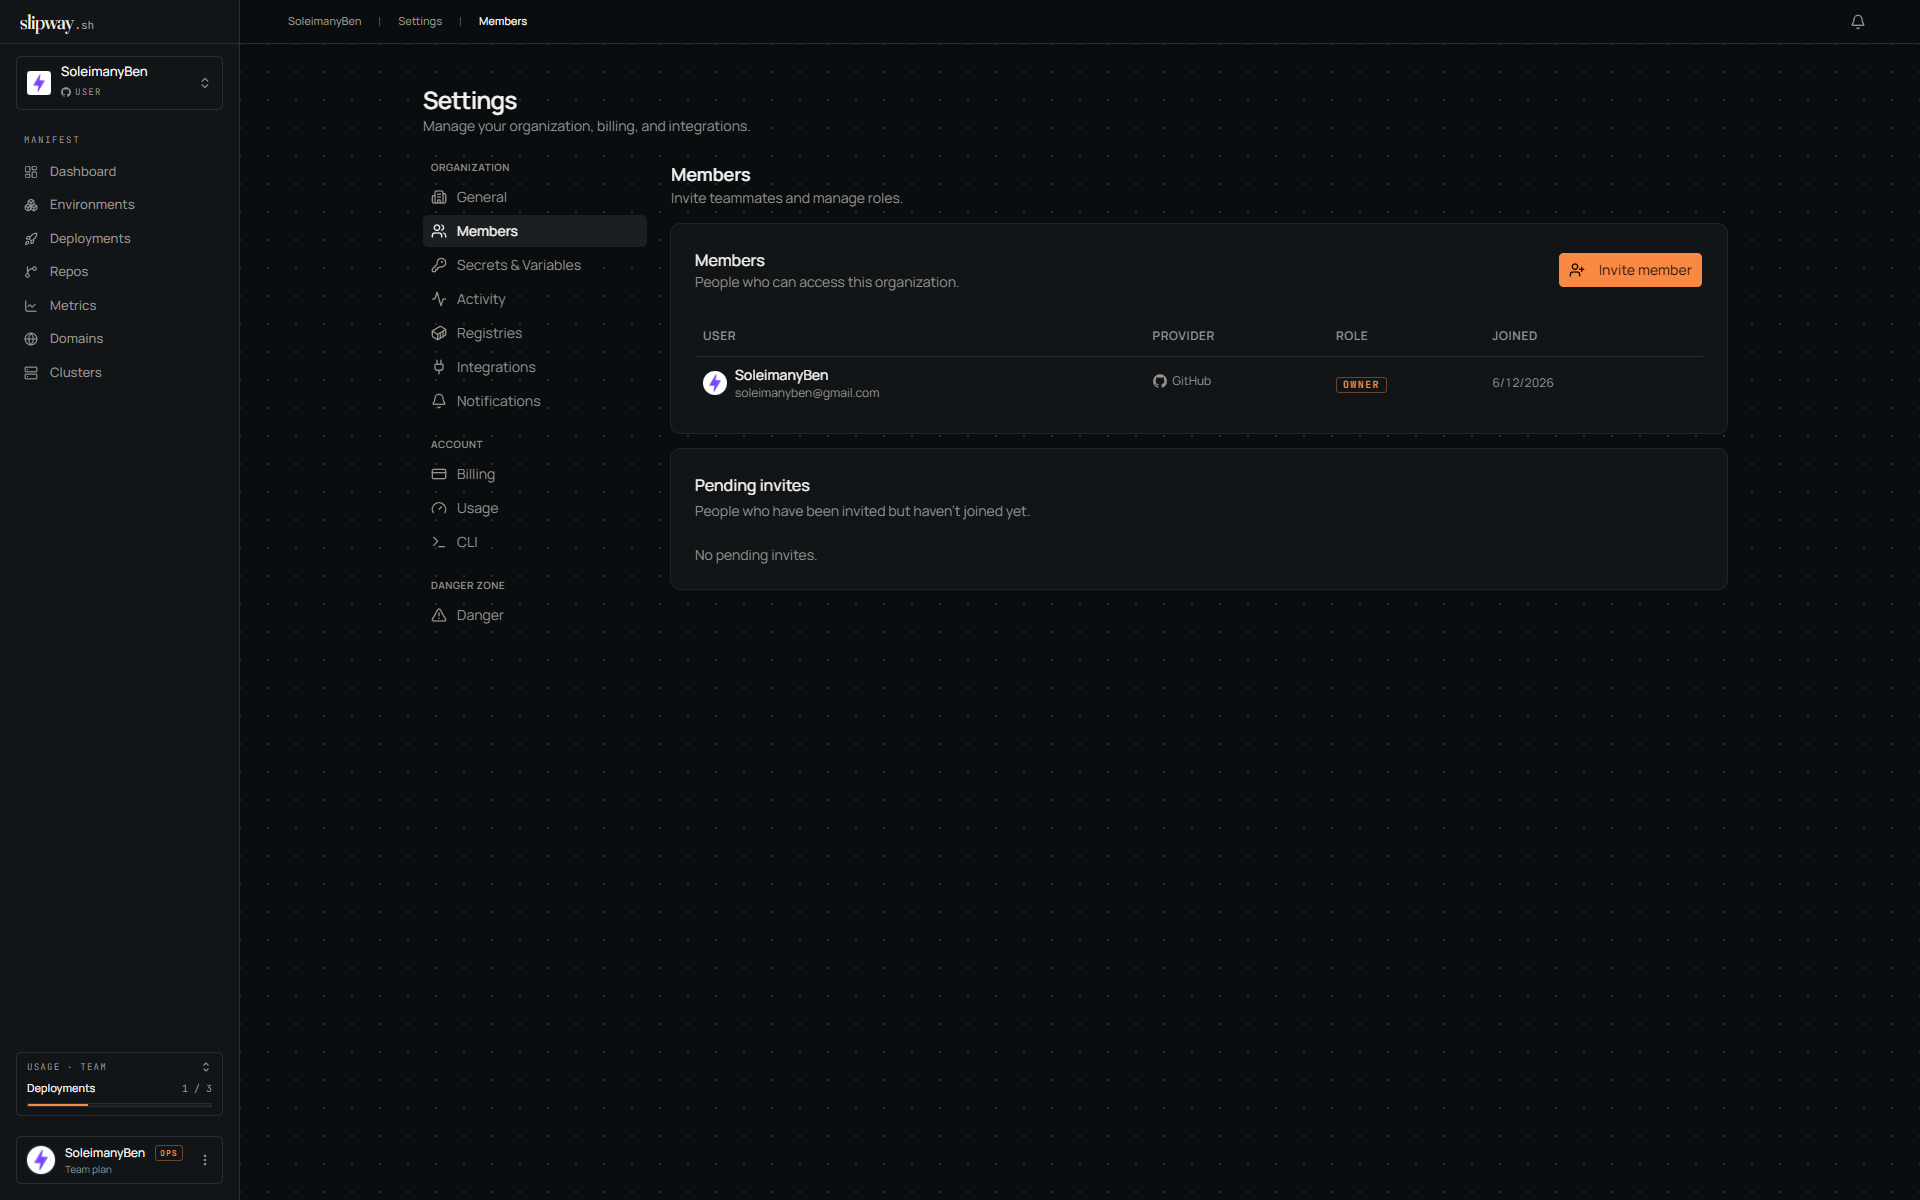Open Repos from the sidebar

pos(69,272)
